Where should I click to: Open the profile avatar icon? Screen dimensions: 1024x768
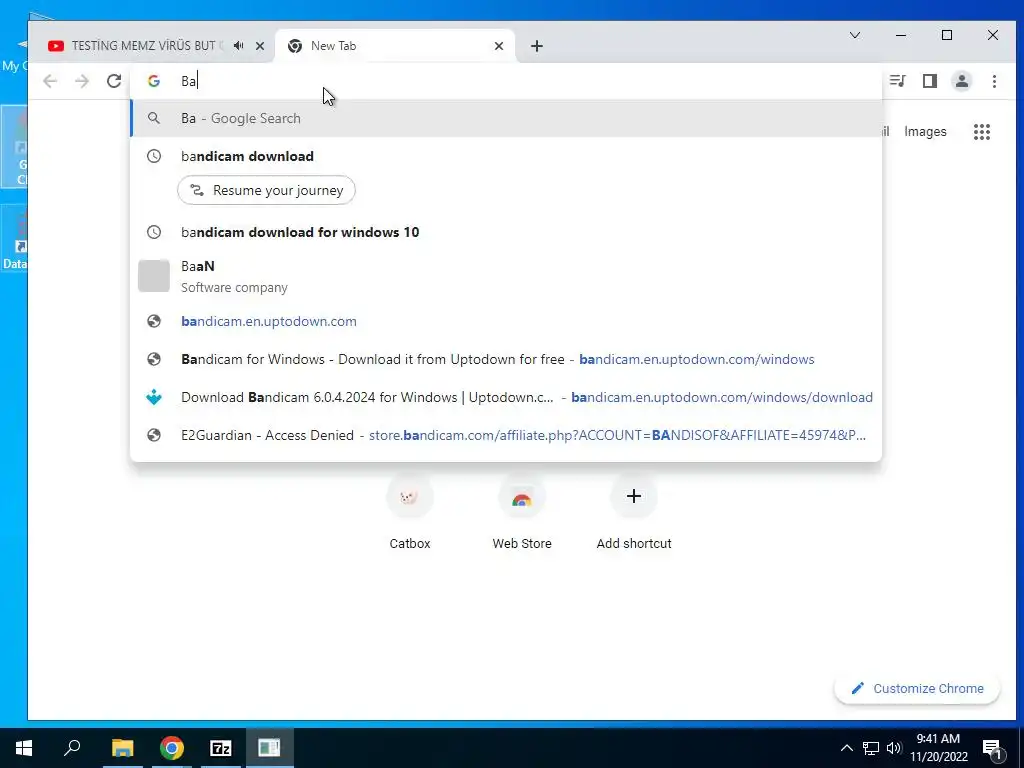(962, 81)
